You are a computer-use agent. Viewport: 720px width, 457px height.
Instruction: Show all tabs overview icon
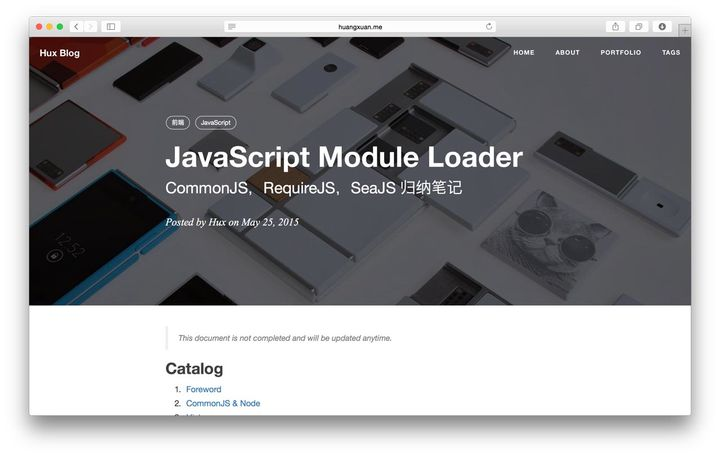638,27
